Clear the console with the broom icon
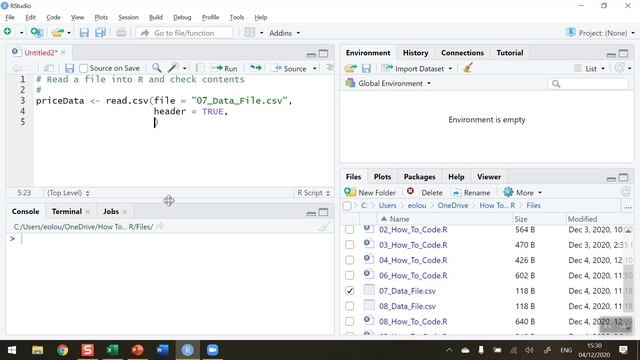 point(324,227)
